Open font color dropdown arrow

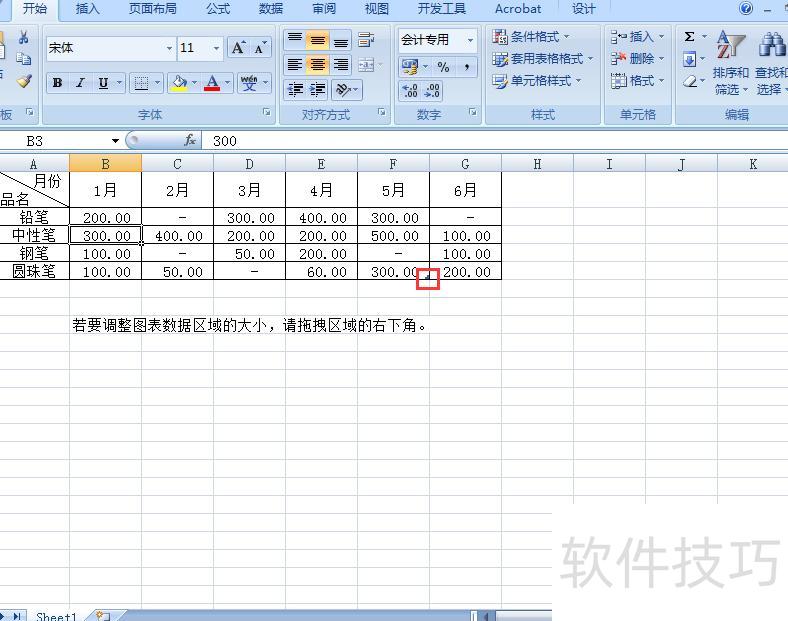[228, 83]
